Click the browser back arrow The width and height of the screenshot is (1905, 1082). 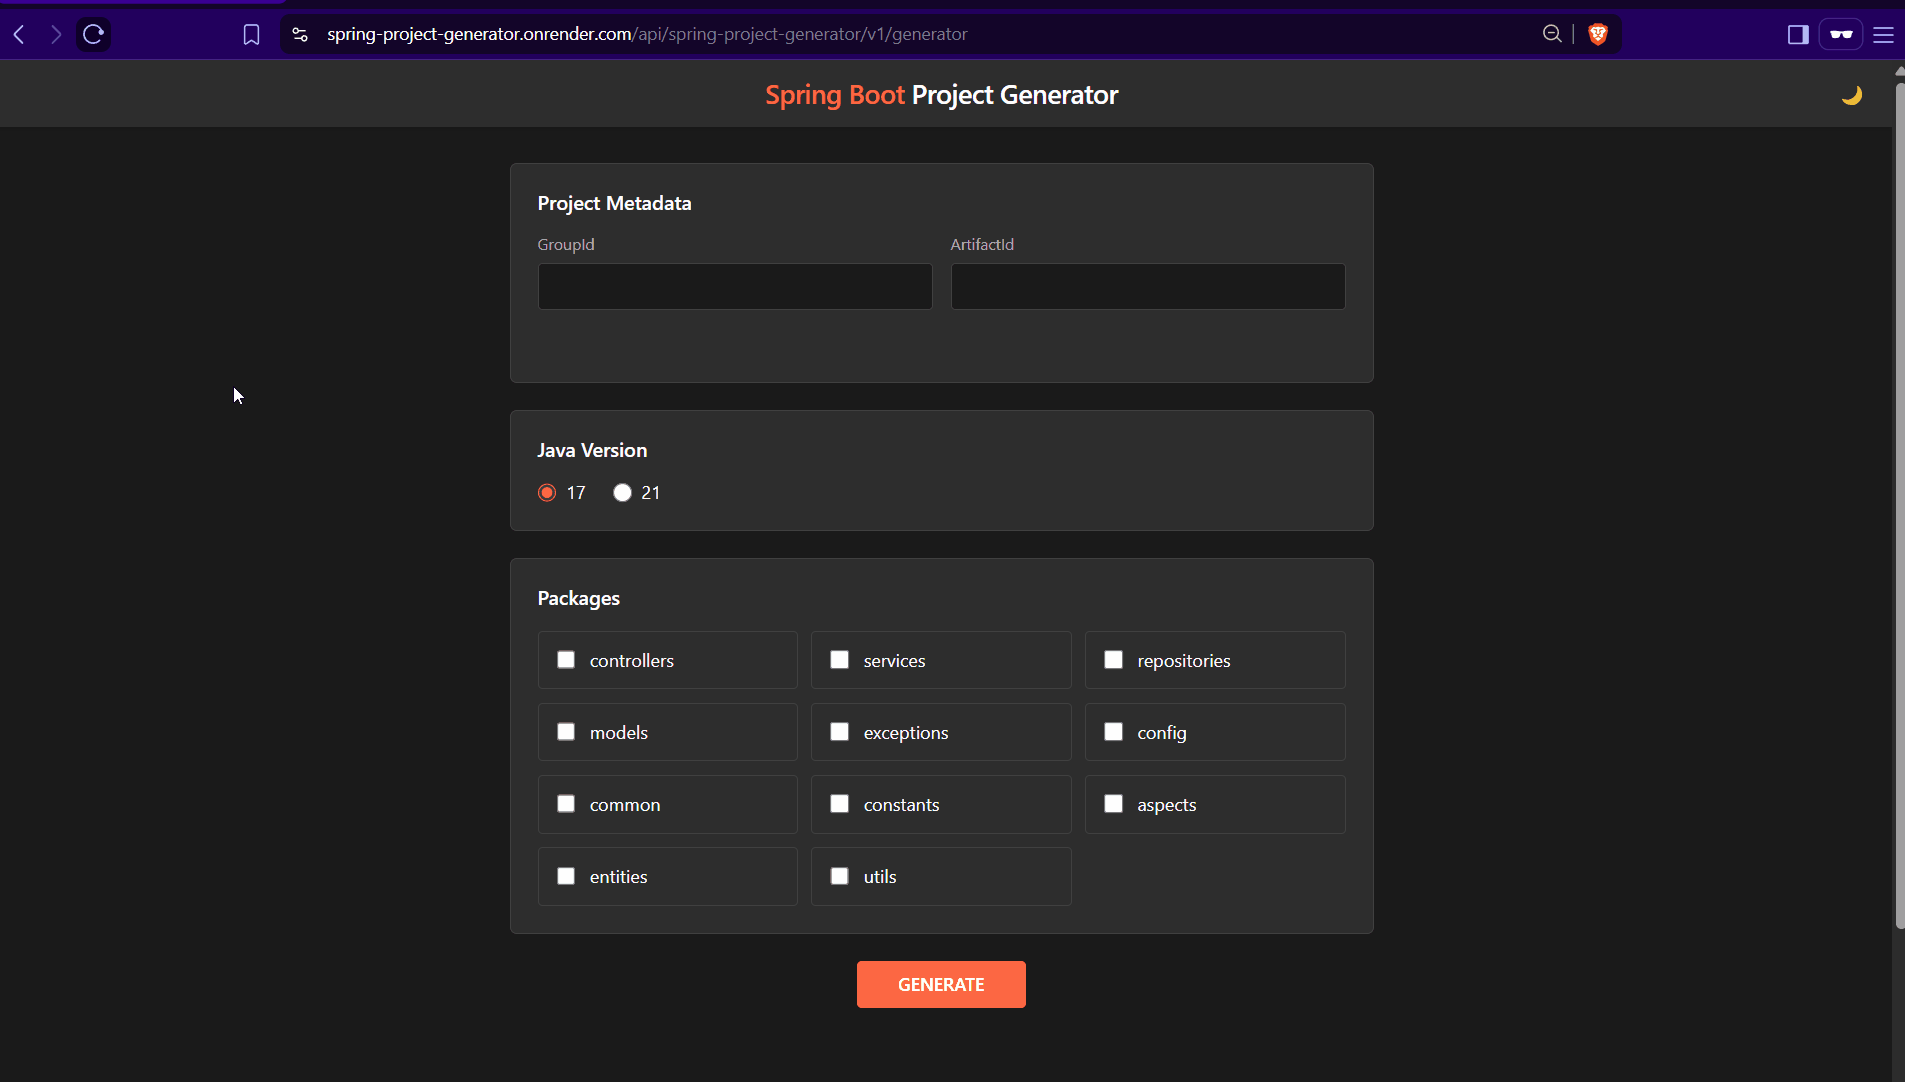coord(19,35)
